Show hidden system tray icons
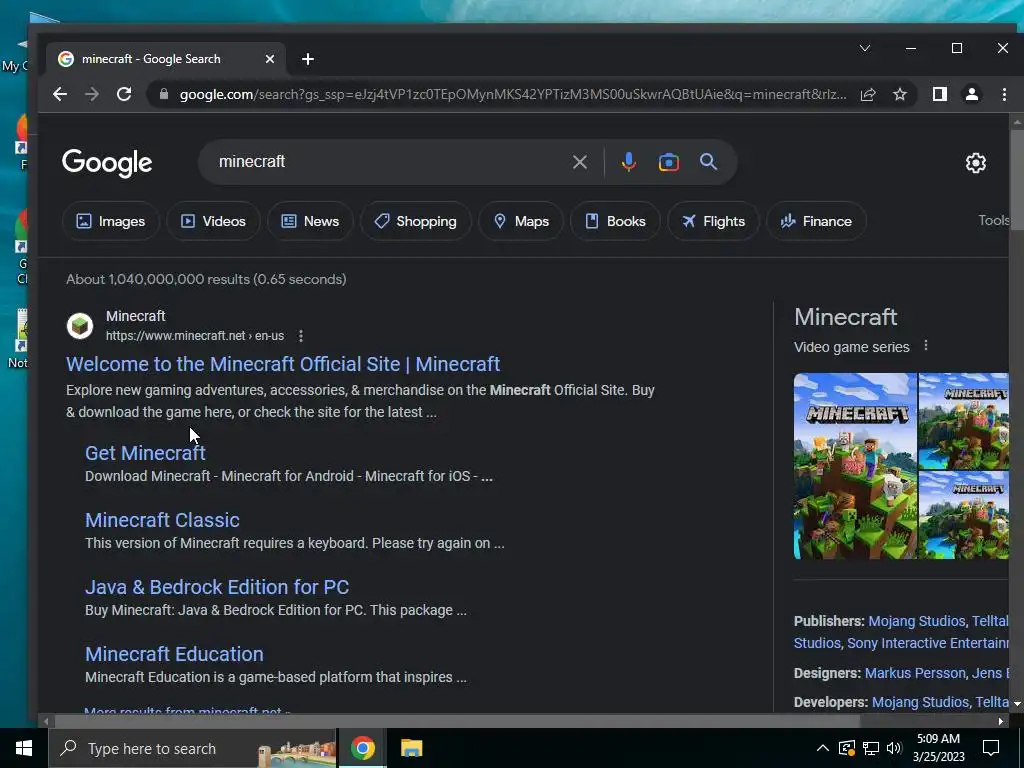Image resolution: width=1024 pixels, height=768 pixels. [823, 748]
